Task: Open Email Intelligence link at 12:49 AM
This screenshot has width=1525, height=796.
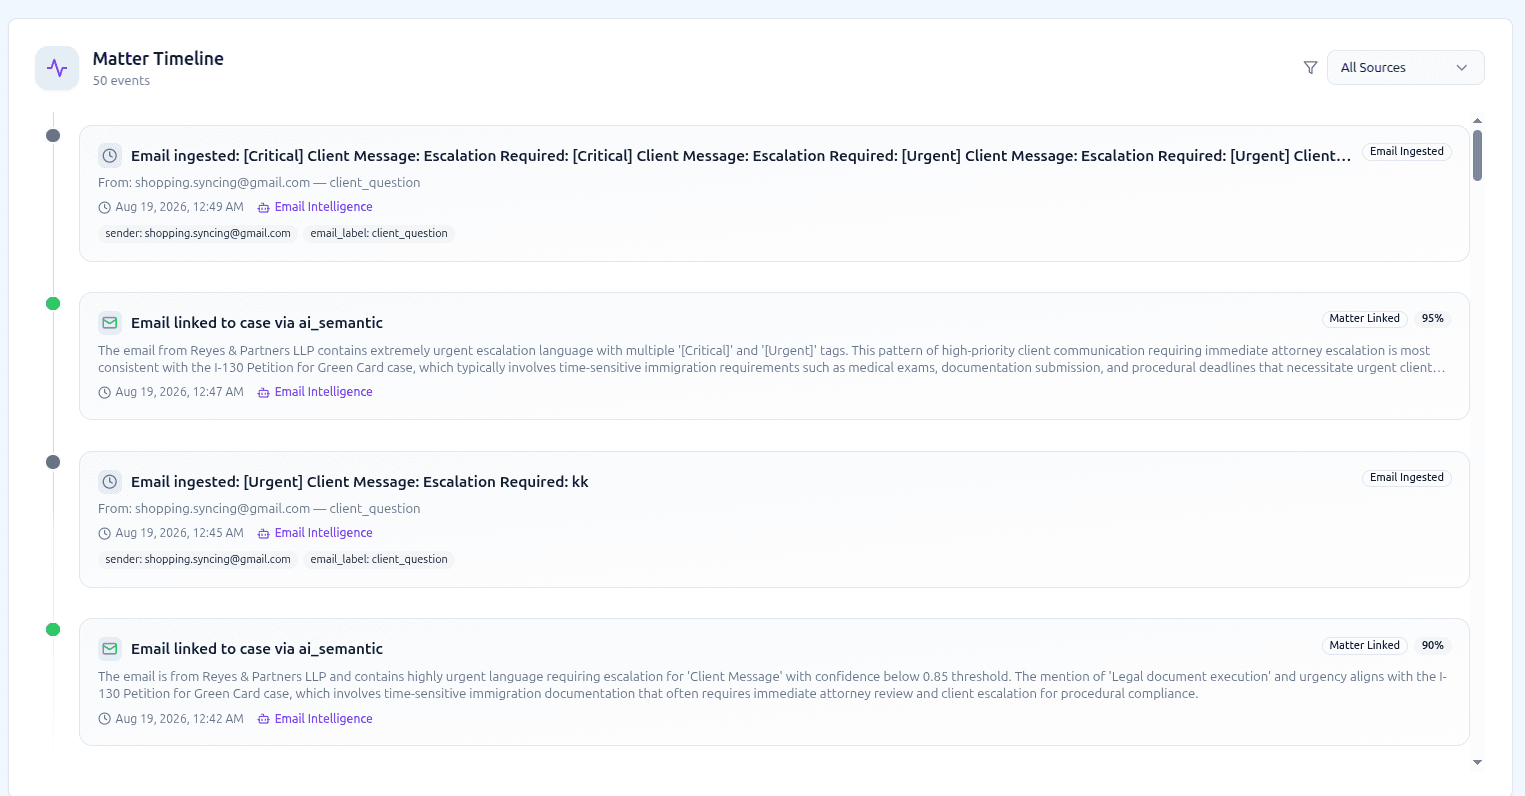Action: click(x=323, y=207)
